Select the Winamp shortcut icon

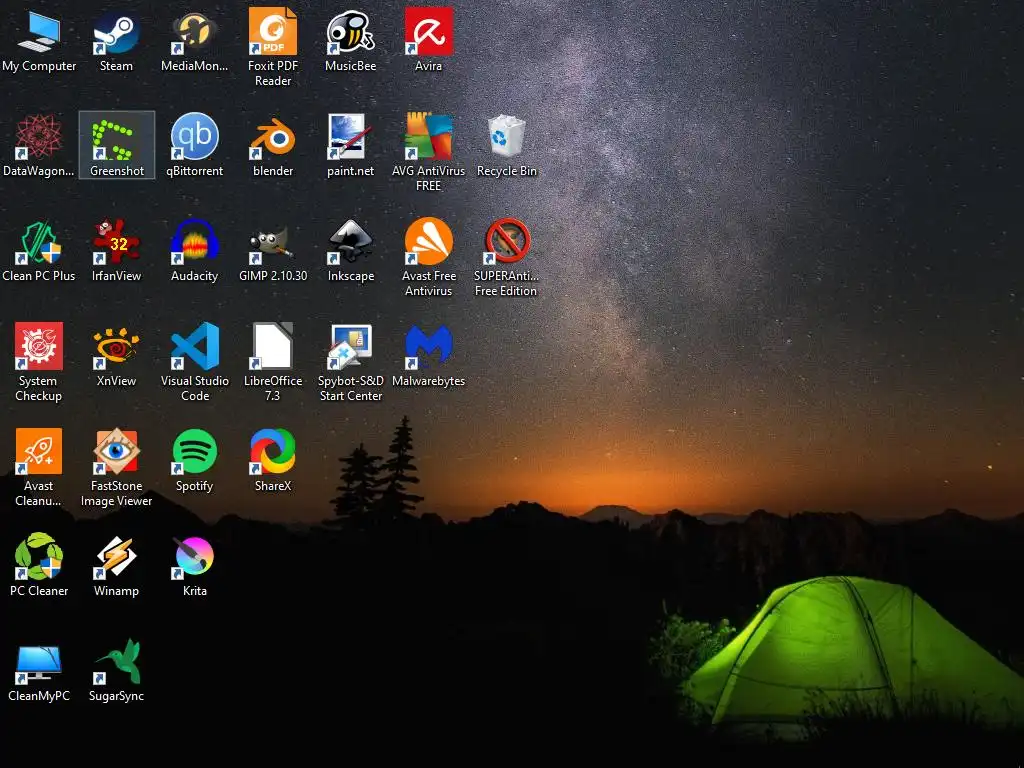coord(116,556)
